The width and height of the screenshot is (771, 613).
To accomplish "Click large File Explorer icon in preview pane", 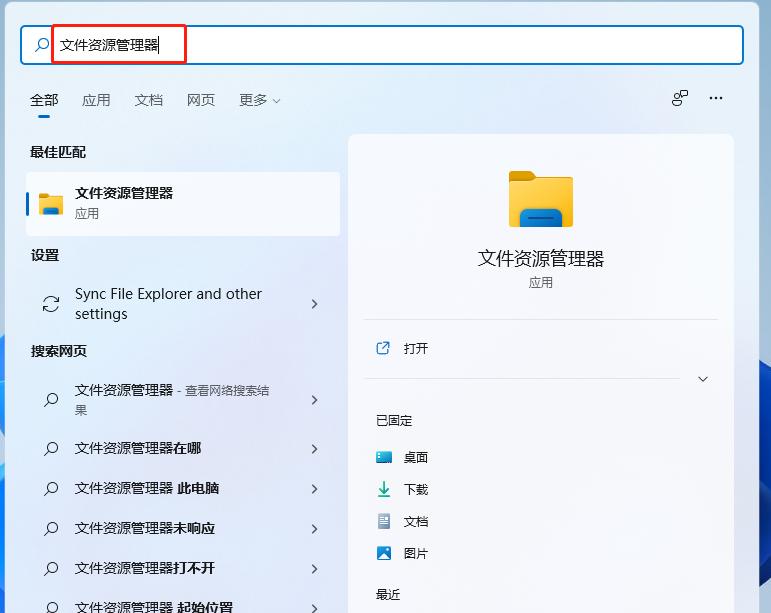I will tap(540, 199).
